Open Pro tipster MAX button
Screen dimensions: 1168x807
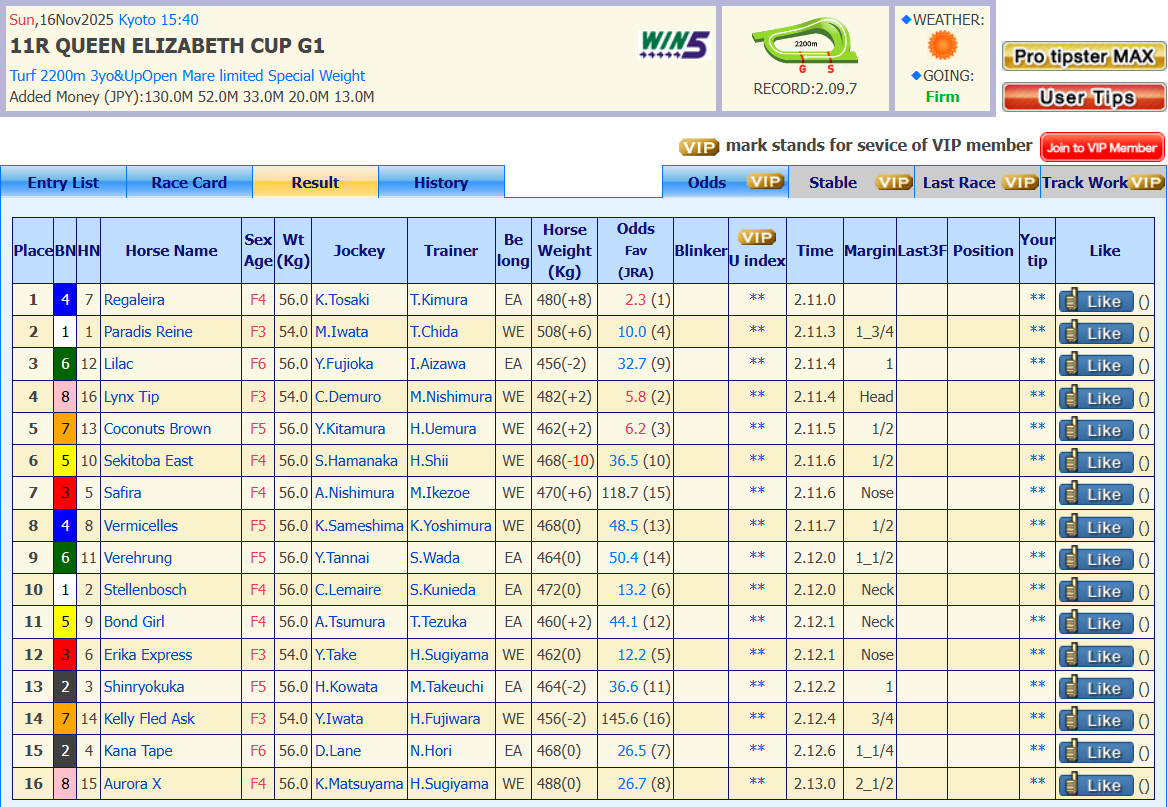[x=1084, y=57]
